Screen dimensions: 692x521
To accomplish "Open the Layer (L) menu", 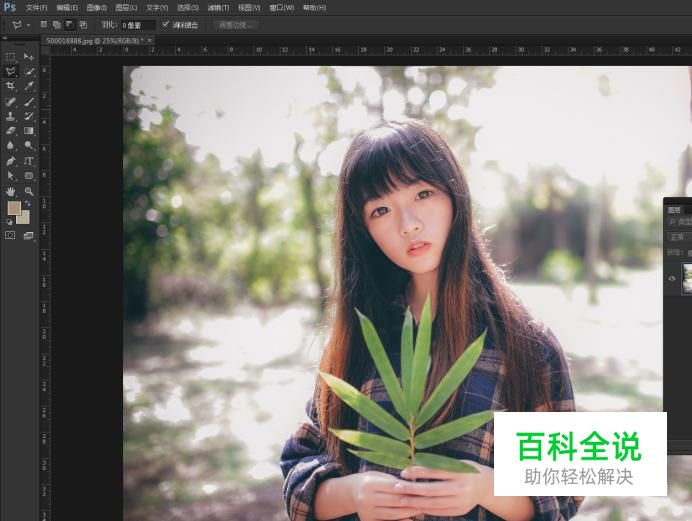I will coord(126,8).
